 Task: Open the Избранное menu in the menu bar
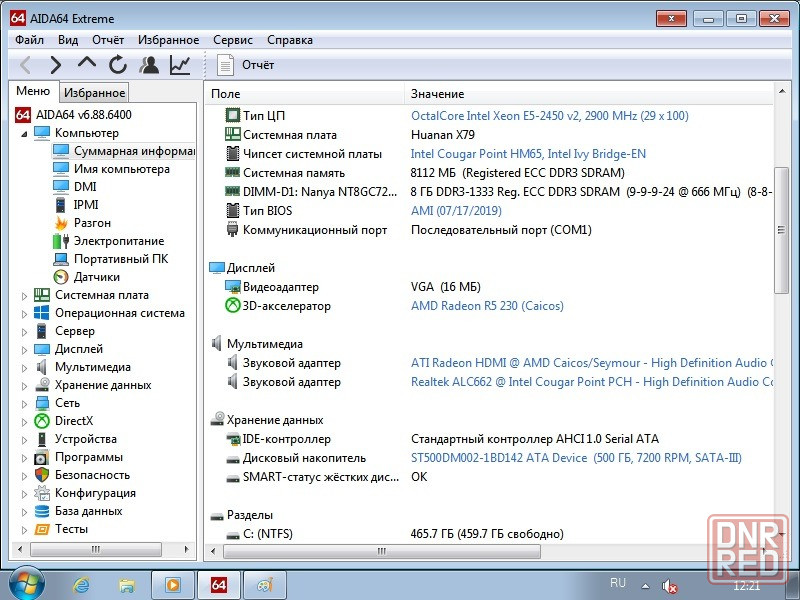click(x=168, y=40)
